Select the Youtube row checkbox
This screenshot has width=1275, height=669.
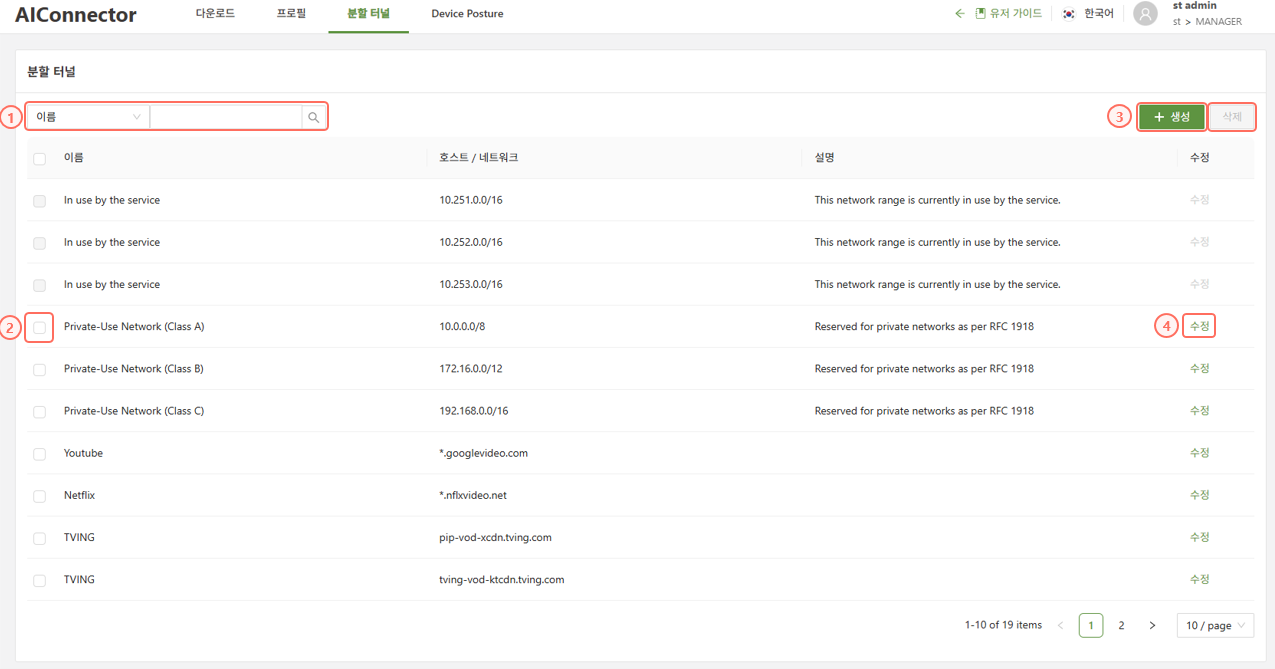point(40,454)
